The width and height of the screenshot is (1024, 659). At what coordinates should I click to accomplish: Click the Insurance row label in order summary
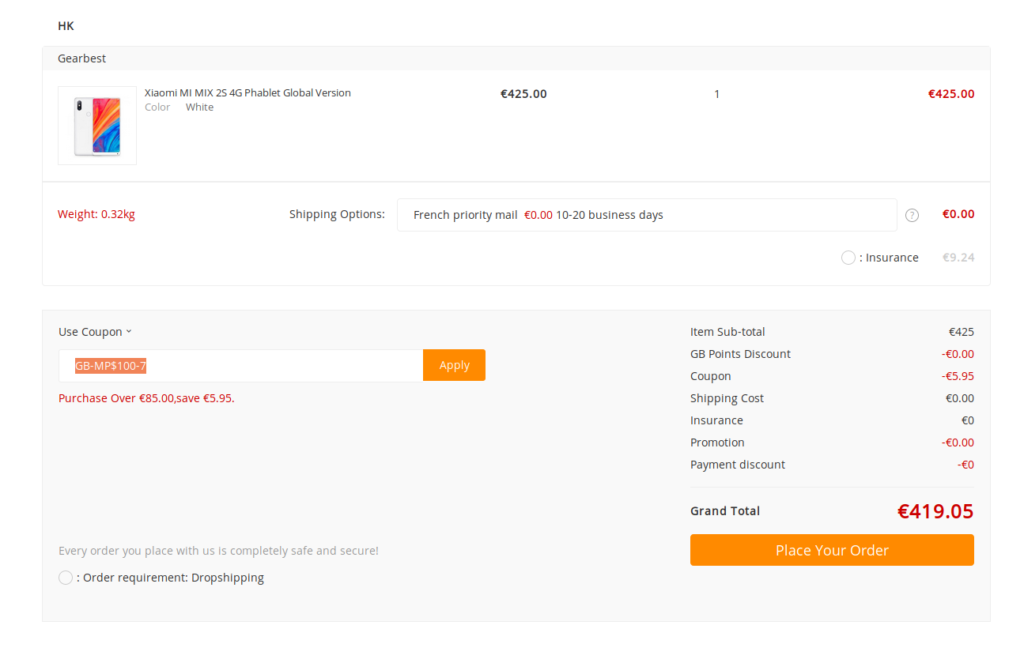716,421
